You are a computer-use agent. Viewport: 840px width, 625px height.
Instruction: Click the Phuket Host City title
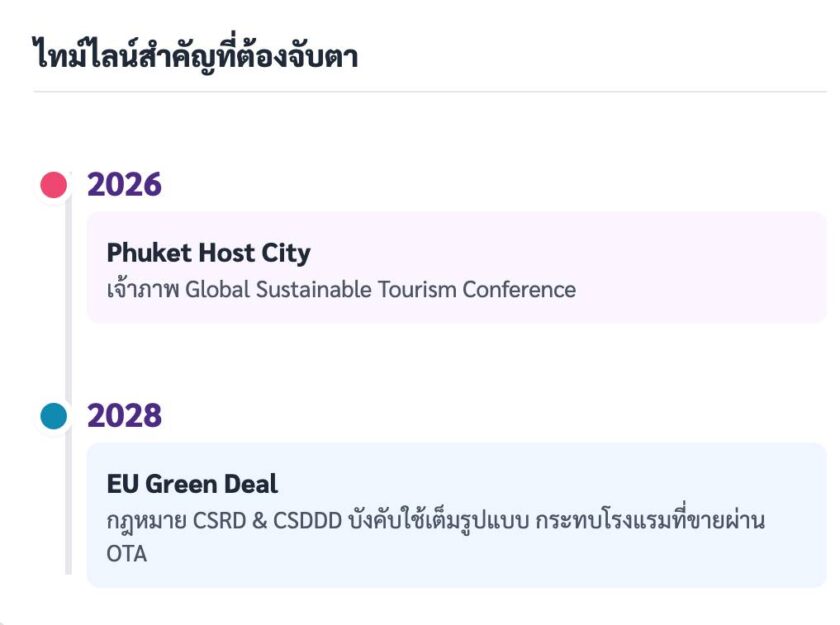[208, 253]
